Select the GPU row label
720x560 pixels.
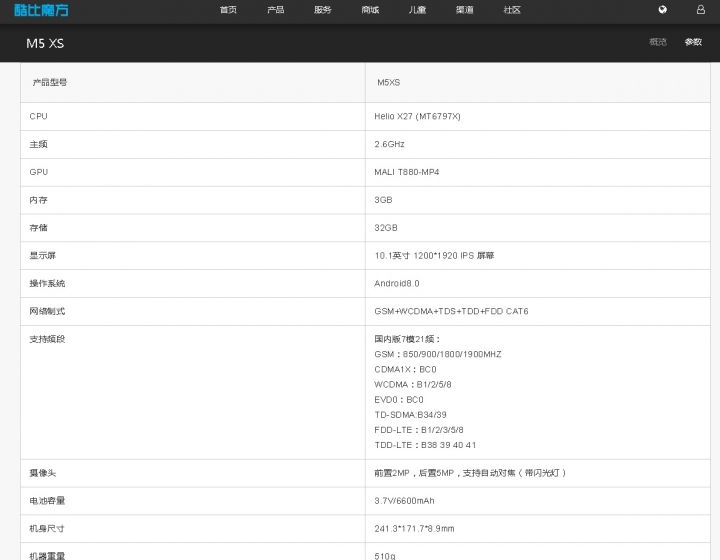[x=39, y=172]
